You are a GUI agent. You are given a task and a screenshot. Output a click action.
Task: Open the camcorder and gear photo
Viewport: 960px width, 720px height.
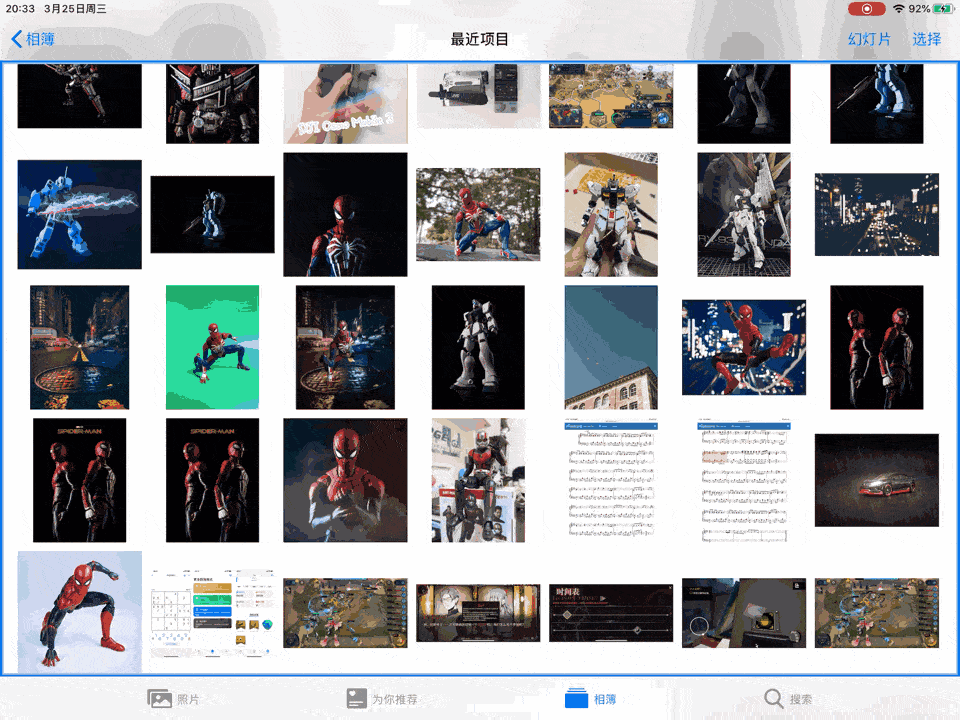[x=478, y=96]
